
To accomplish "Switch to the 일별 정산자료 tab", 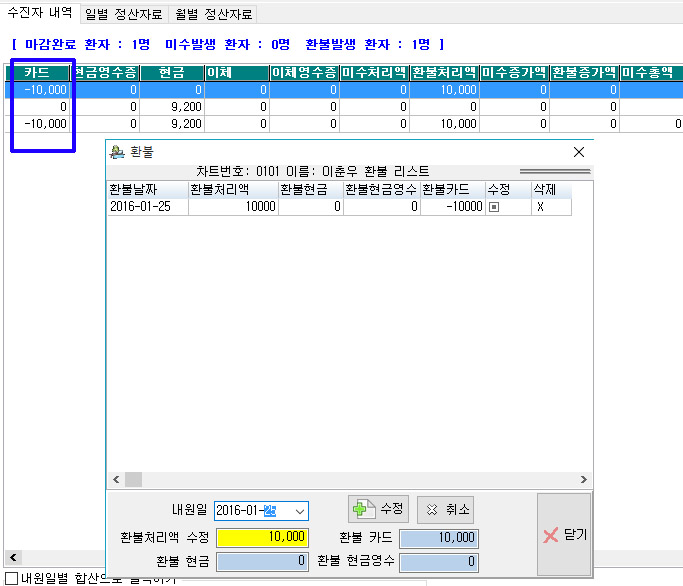I will pyautogui.click(x=124, y=14).
